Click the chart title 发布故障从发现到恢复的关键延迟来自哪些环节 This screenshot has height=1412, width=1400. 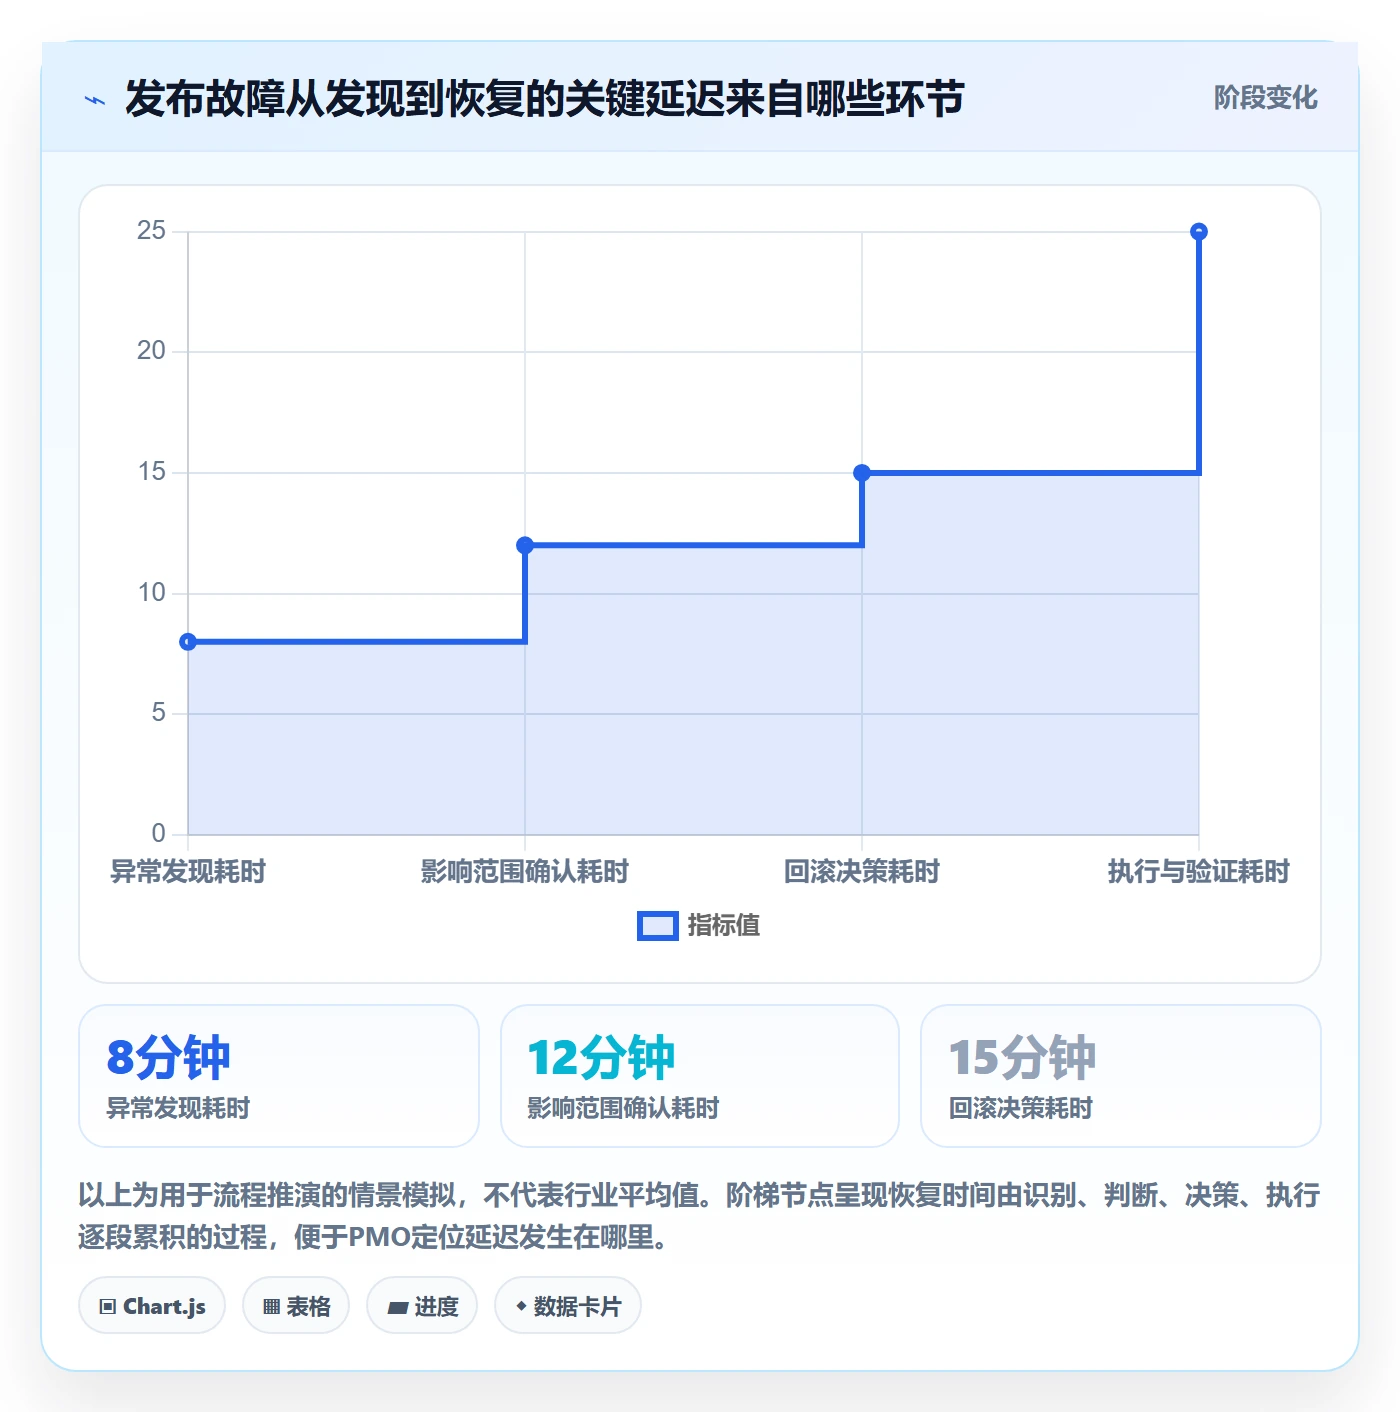[x=545, y=99]
